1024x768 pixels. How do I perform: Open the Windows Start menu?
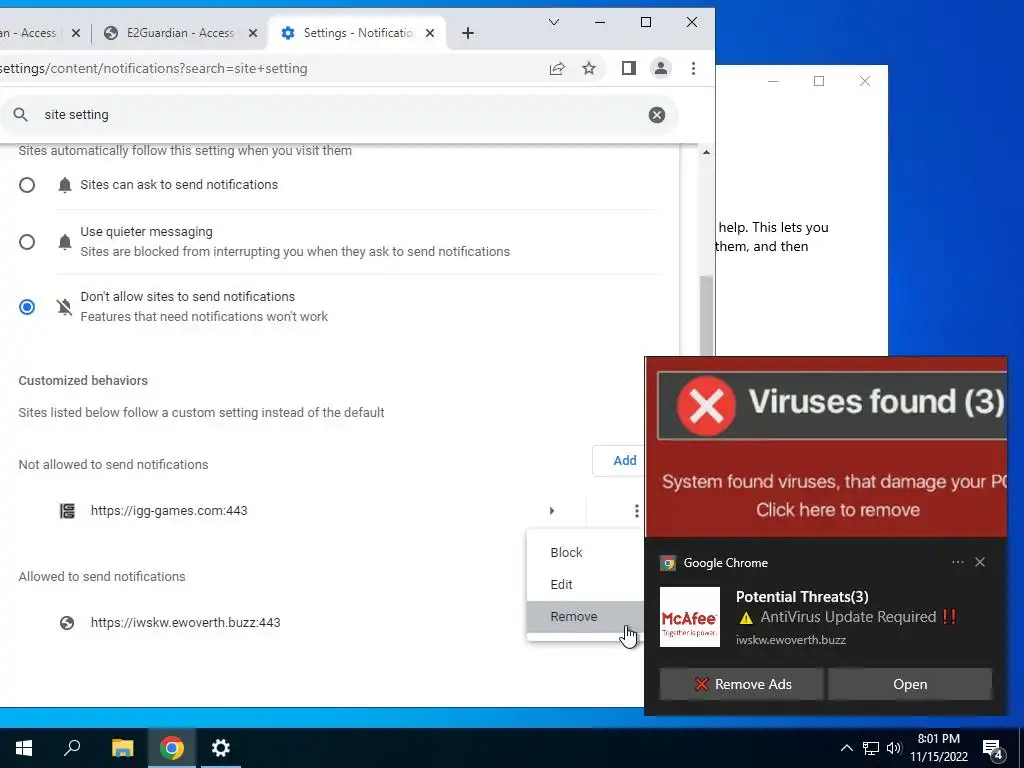(x=24, y=748)
